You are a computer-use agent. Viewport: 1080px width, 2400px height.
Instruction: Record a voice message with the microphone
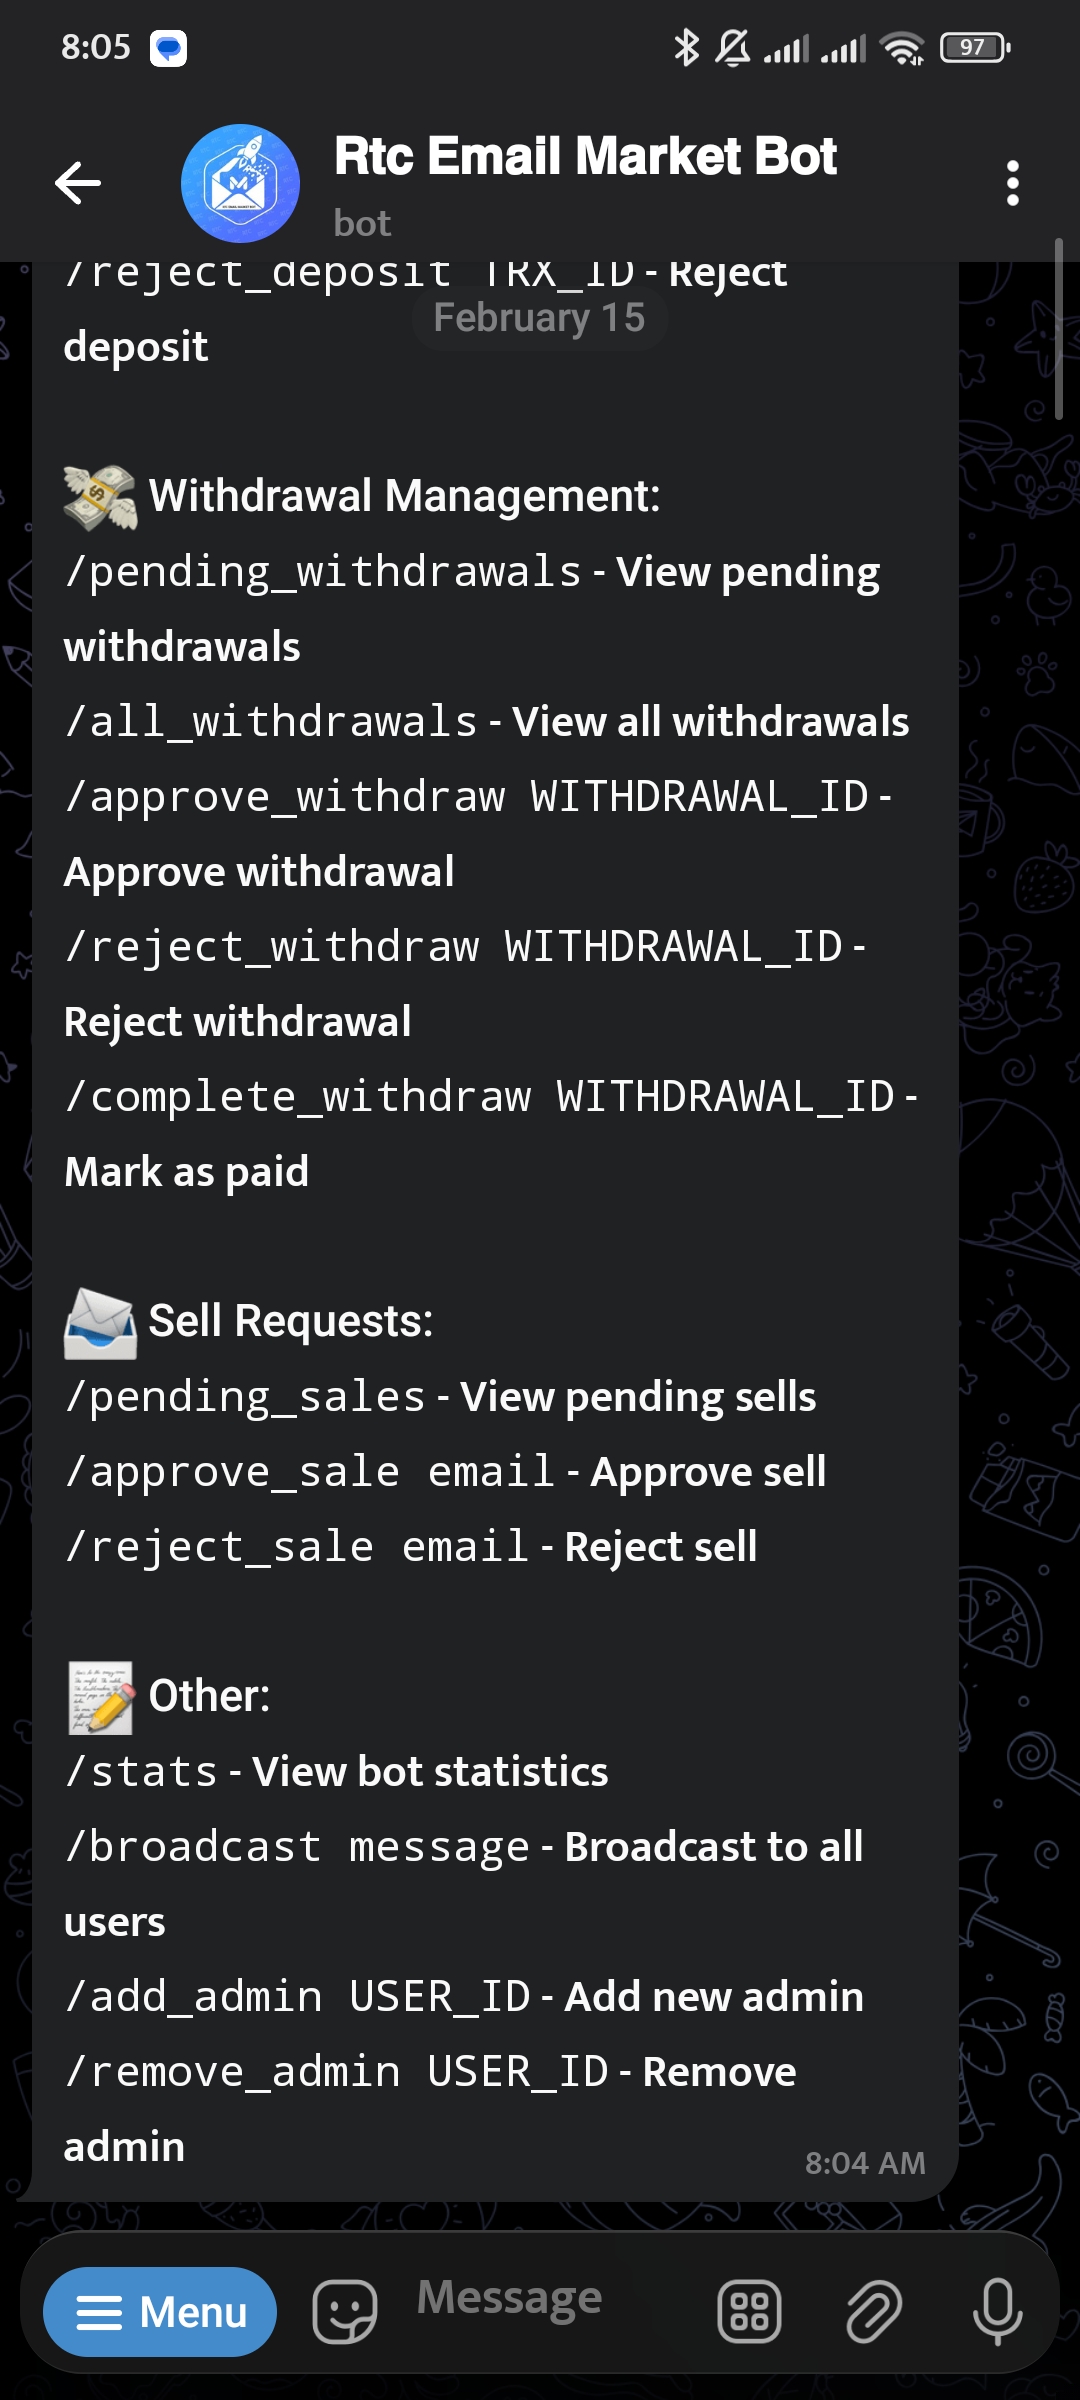pos(997,2311)
